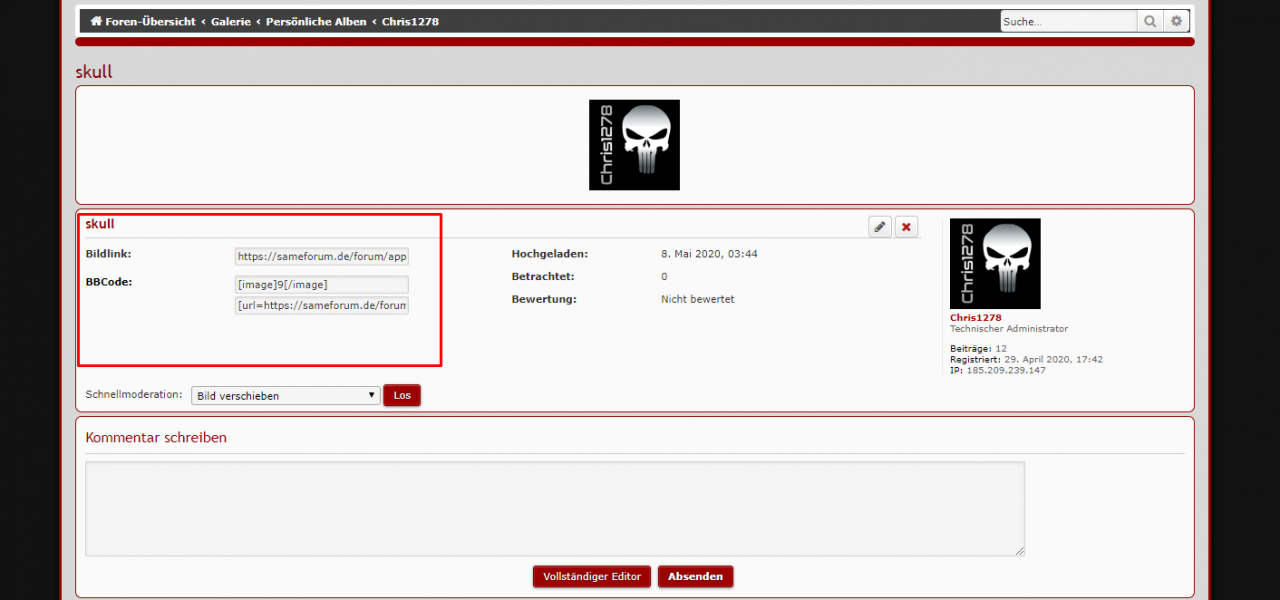This screenshot has width=1280, height=600.
Task: Open the Vollständiger Editor
Action: (592, 577)
